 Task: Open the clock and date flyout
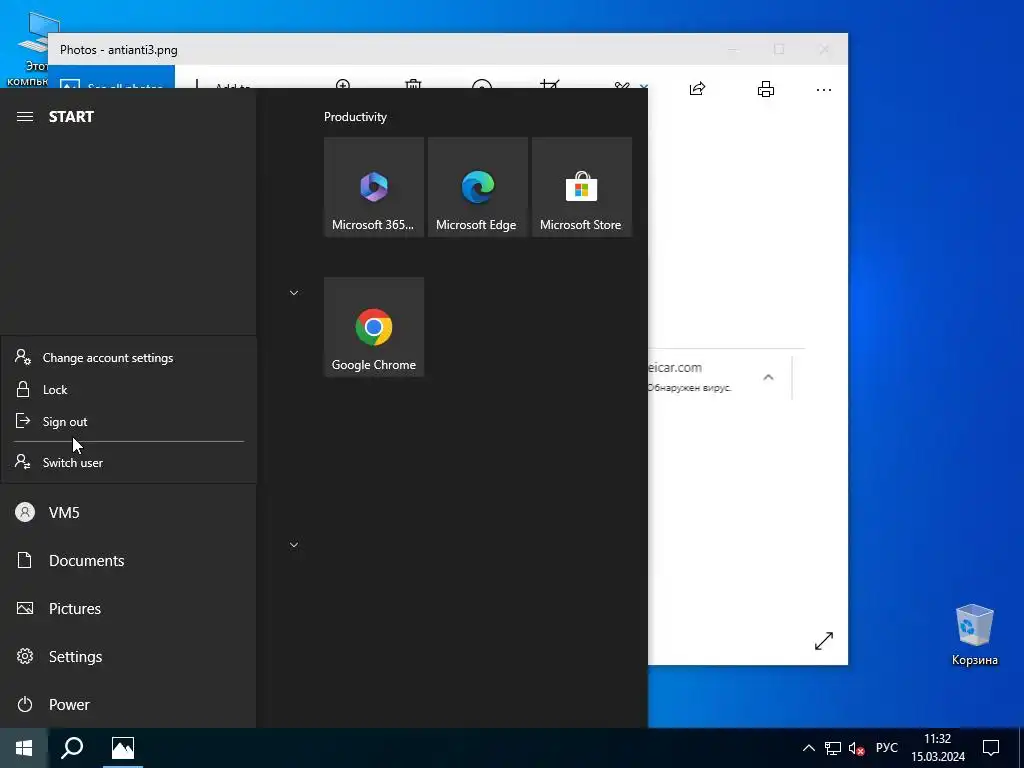click(x=938, y=748)
